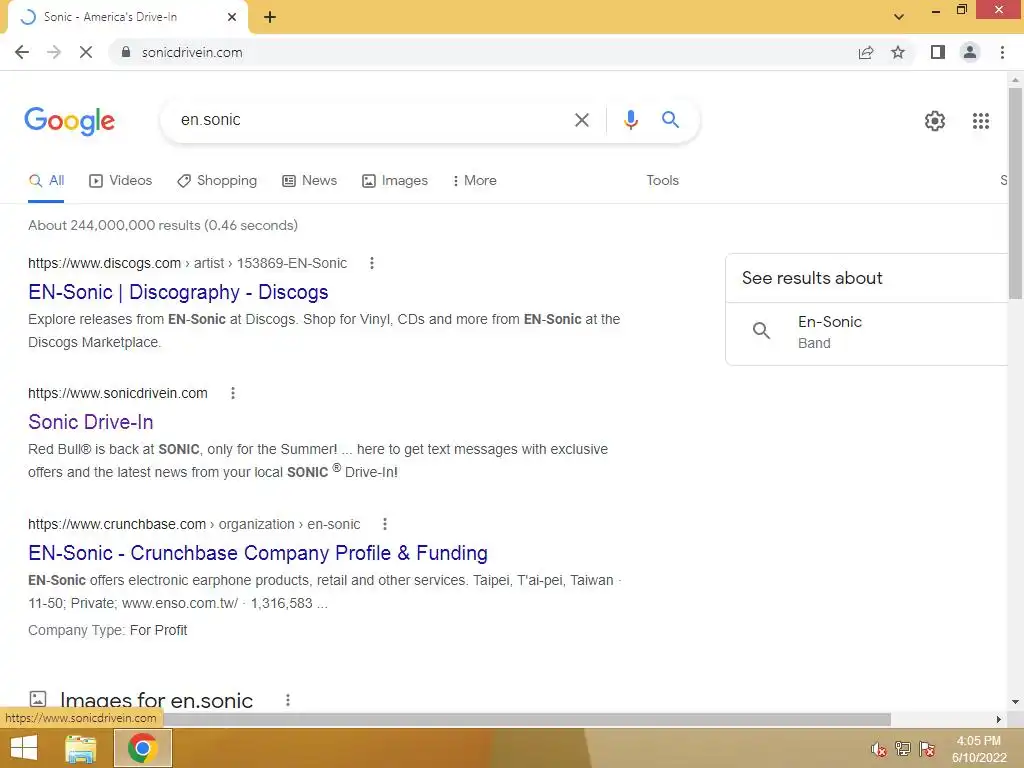Open Chrome's three-dot menu
The width and height of the screenshot is (1024, 768).
1002,52
